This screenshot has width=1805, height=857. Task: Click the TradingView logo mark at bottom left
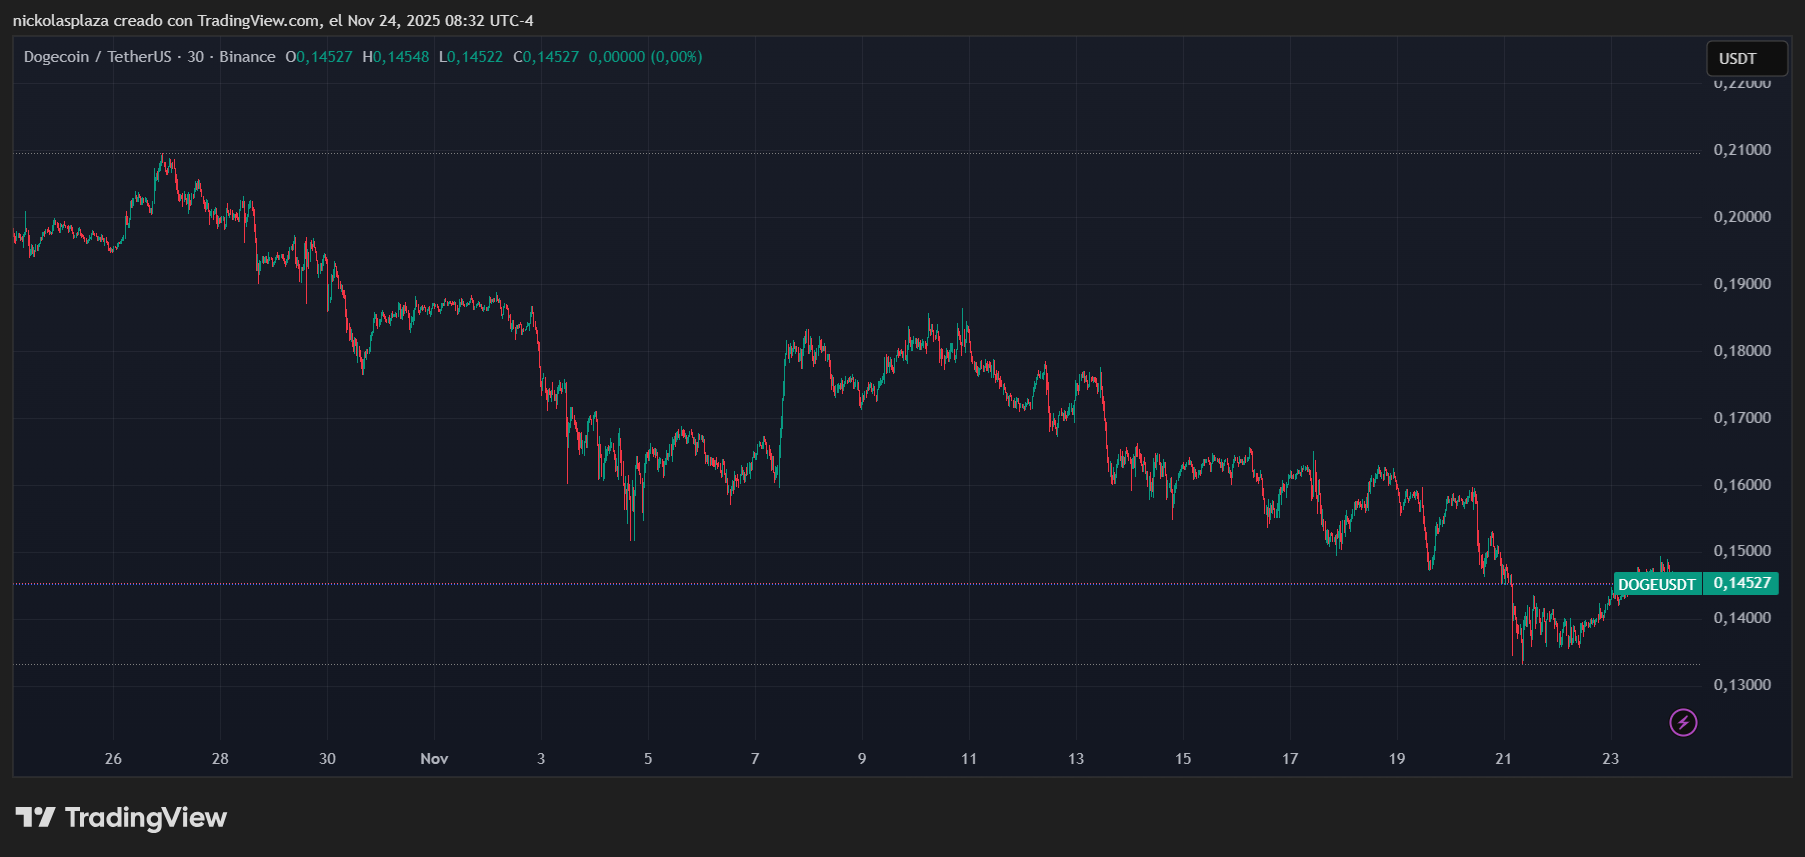coord(35,818)
